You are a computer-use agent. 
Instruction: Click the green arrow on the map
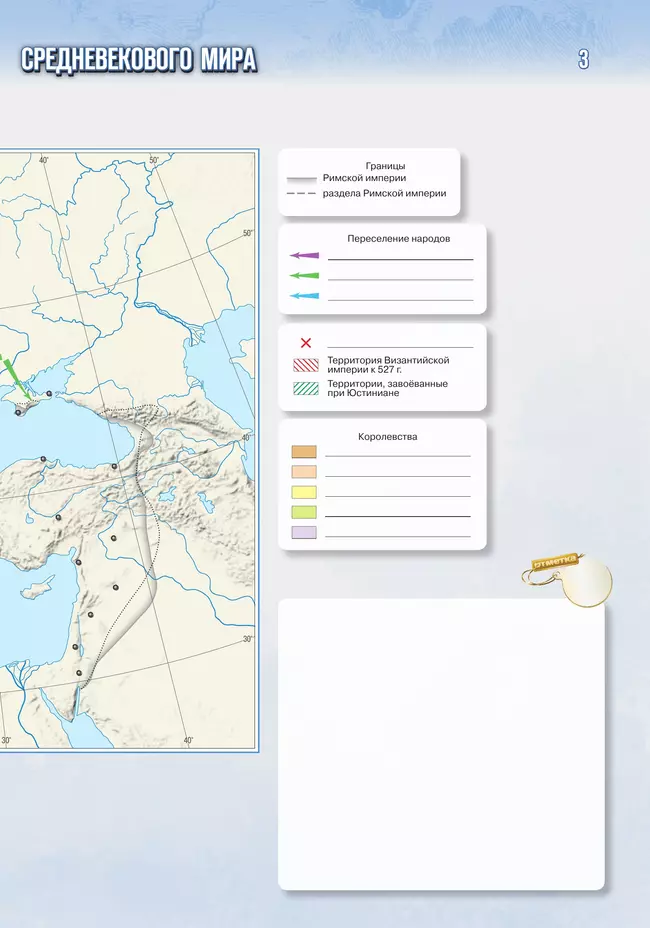tap(7, 370)
